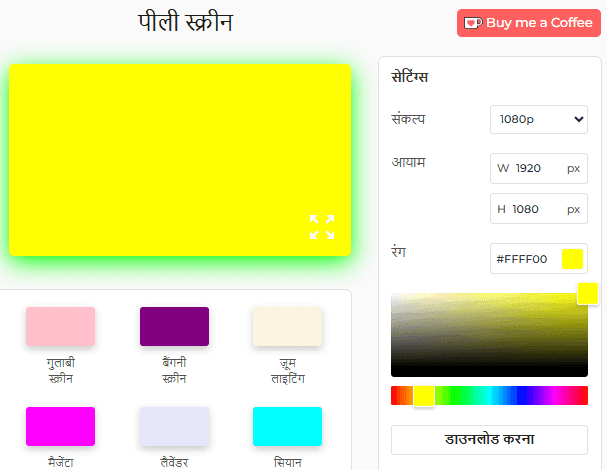Click the आयाम dimensions label
The height and width of the screenshot is (470, 607).
[408, 162]
